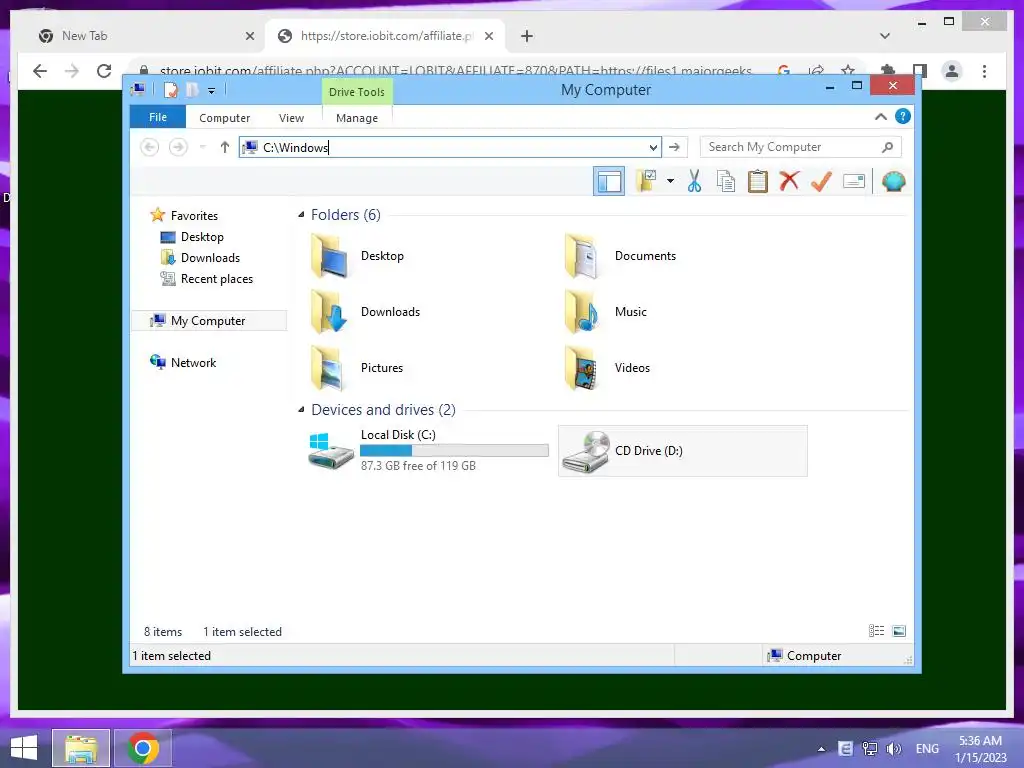Click the properties icon in quick access toolbar
1024x768 pixels.
(x=170, y=90)
